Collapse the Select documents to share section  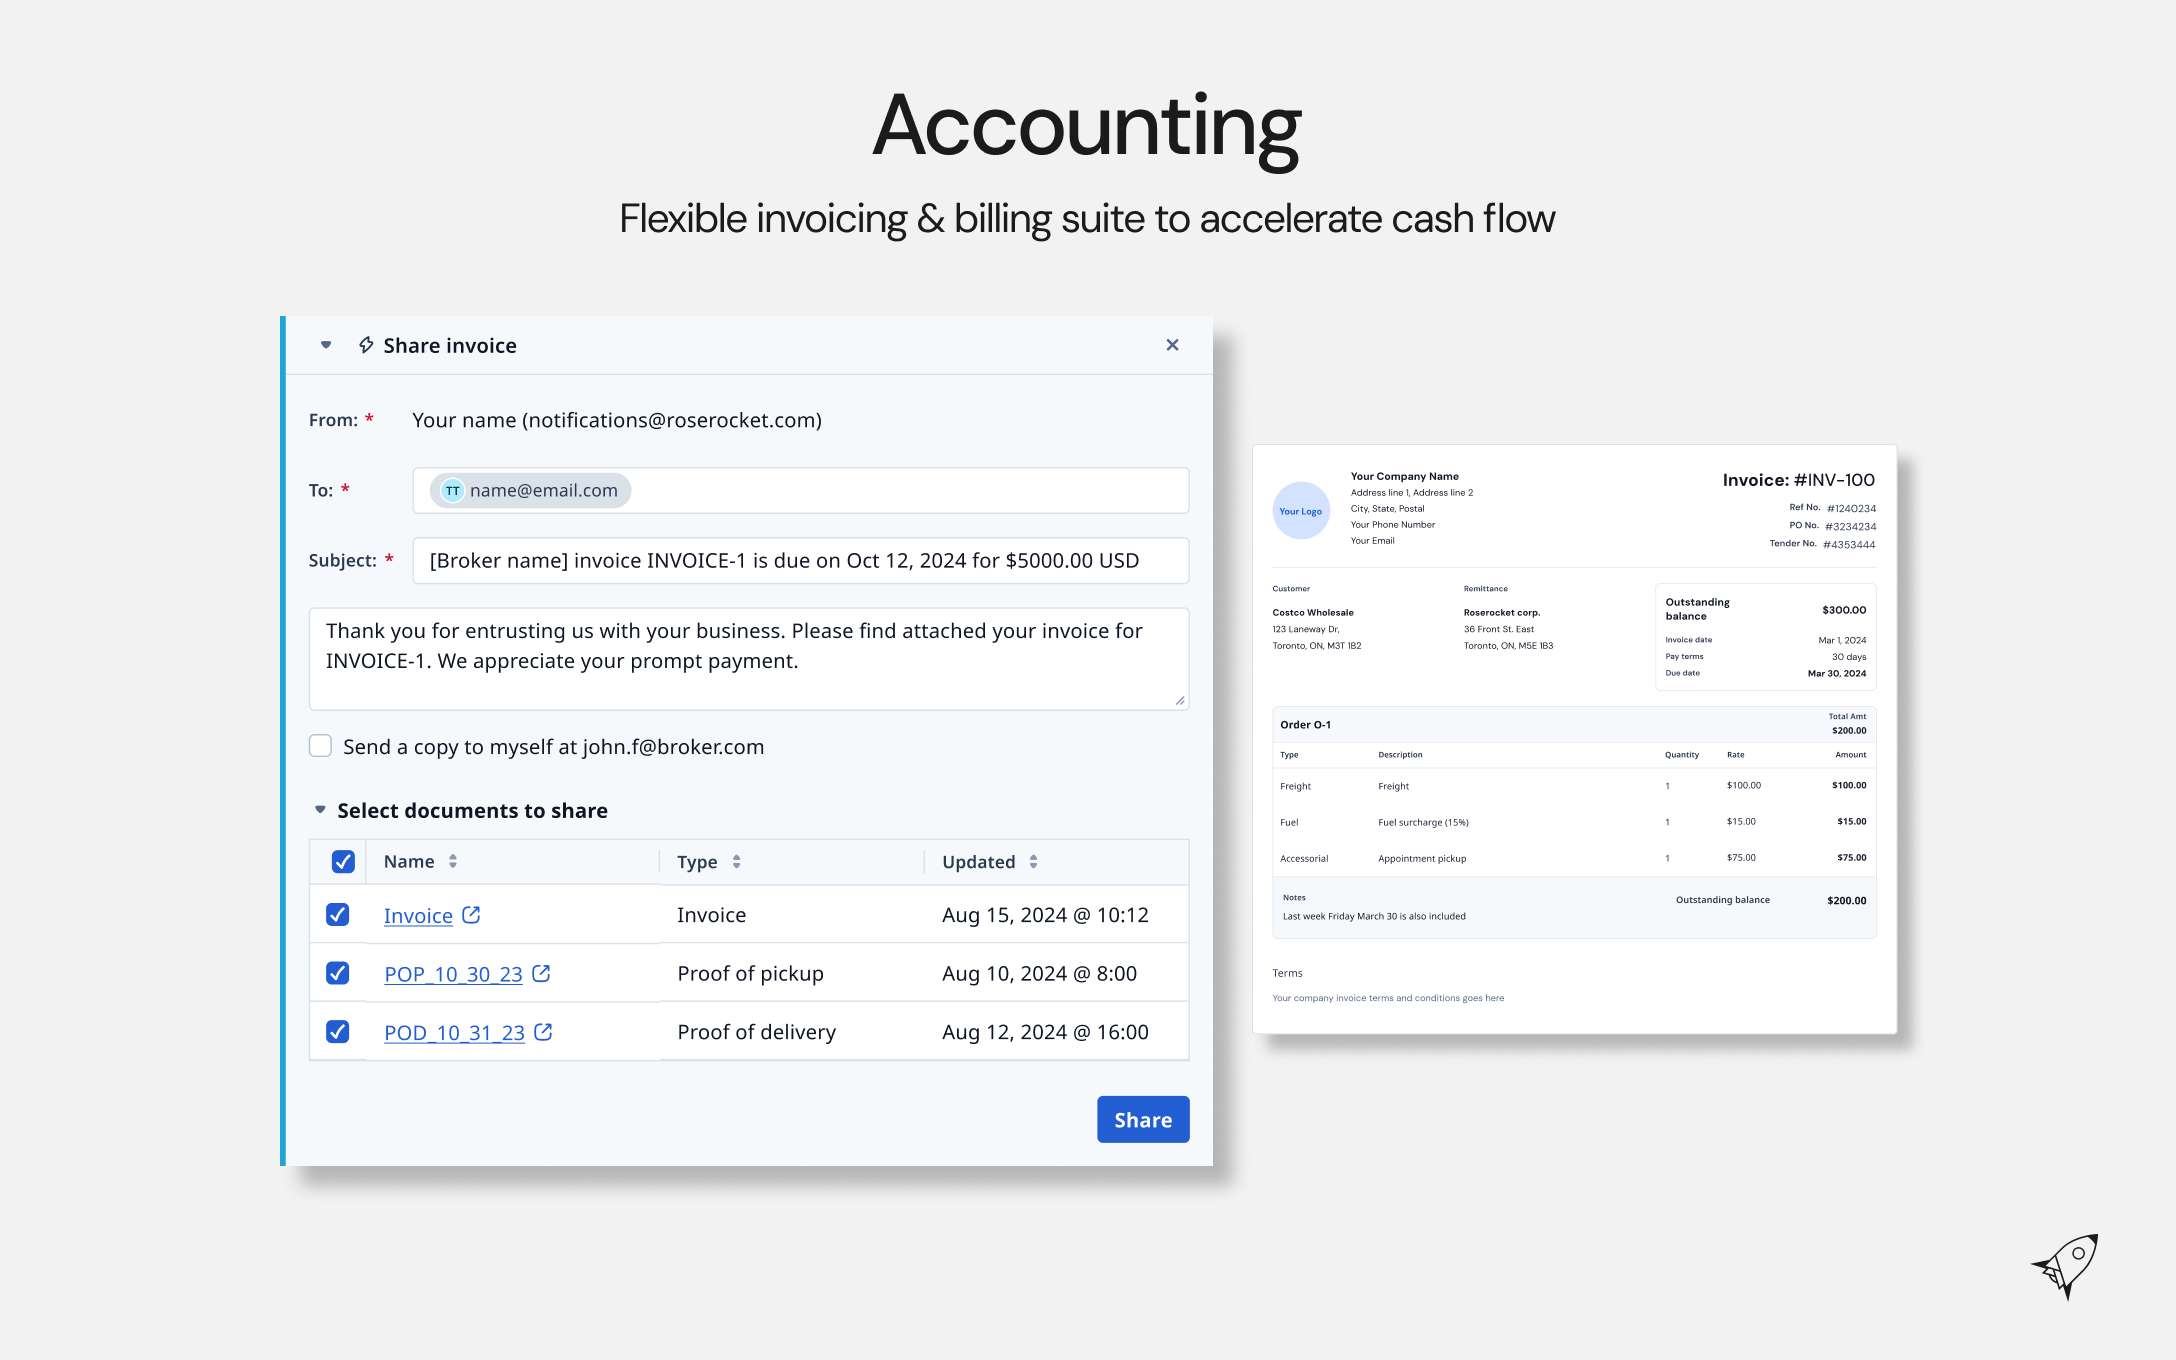[x=320, y=810]
